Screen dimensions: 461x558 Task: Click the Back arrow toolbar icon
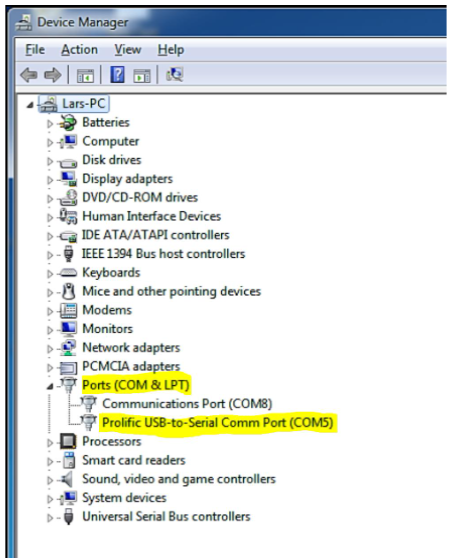coord(29,75)
